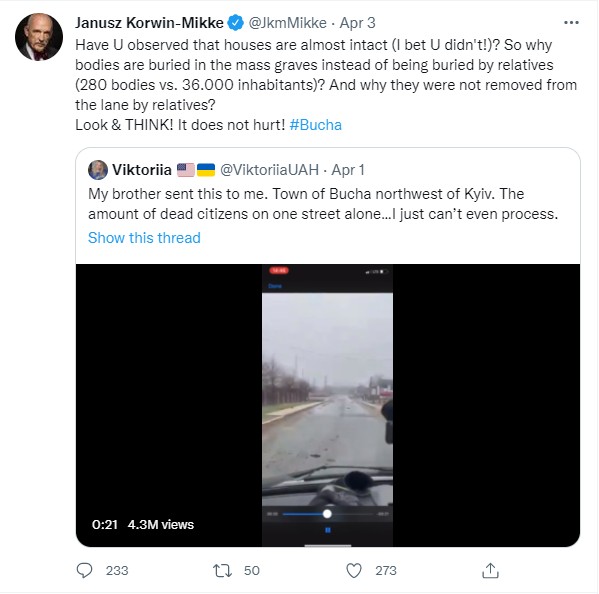Click Show this thread link

pyautogui.click(x=144, y=238)
